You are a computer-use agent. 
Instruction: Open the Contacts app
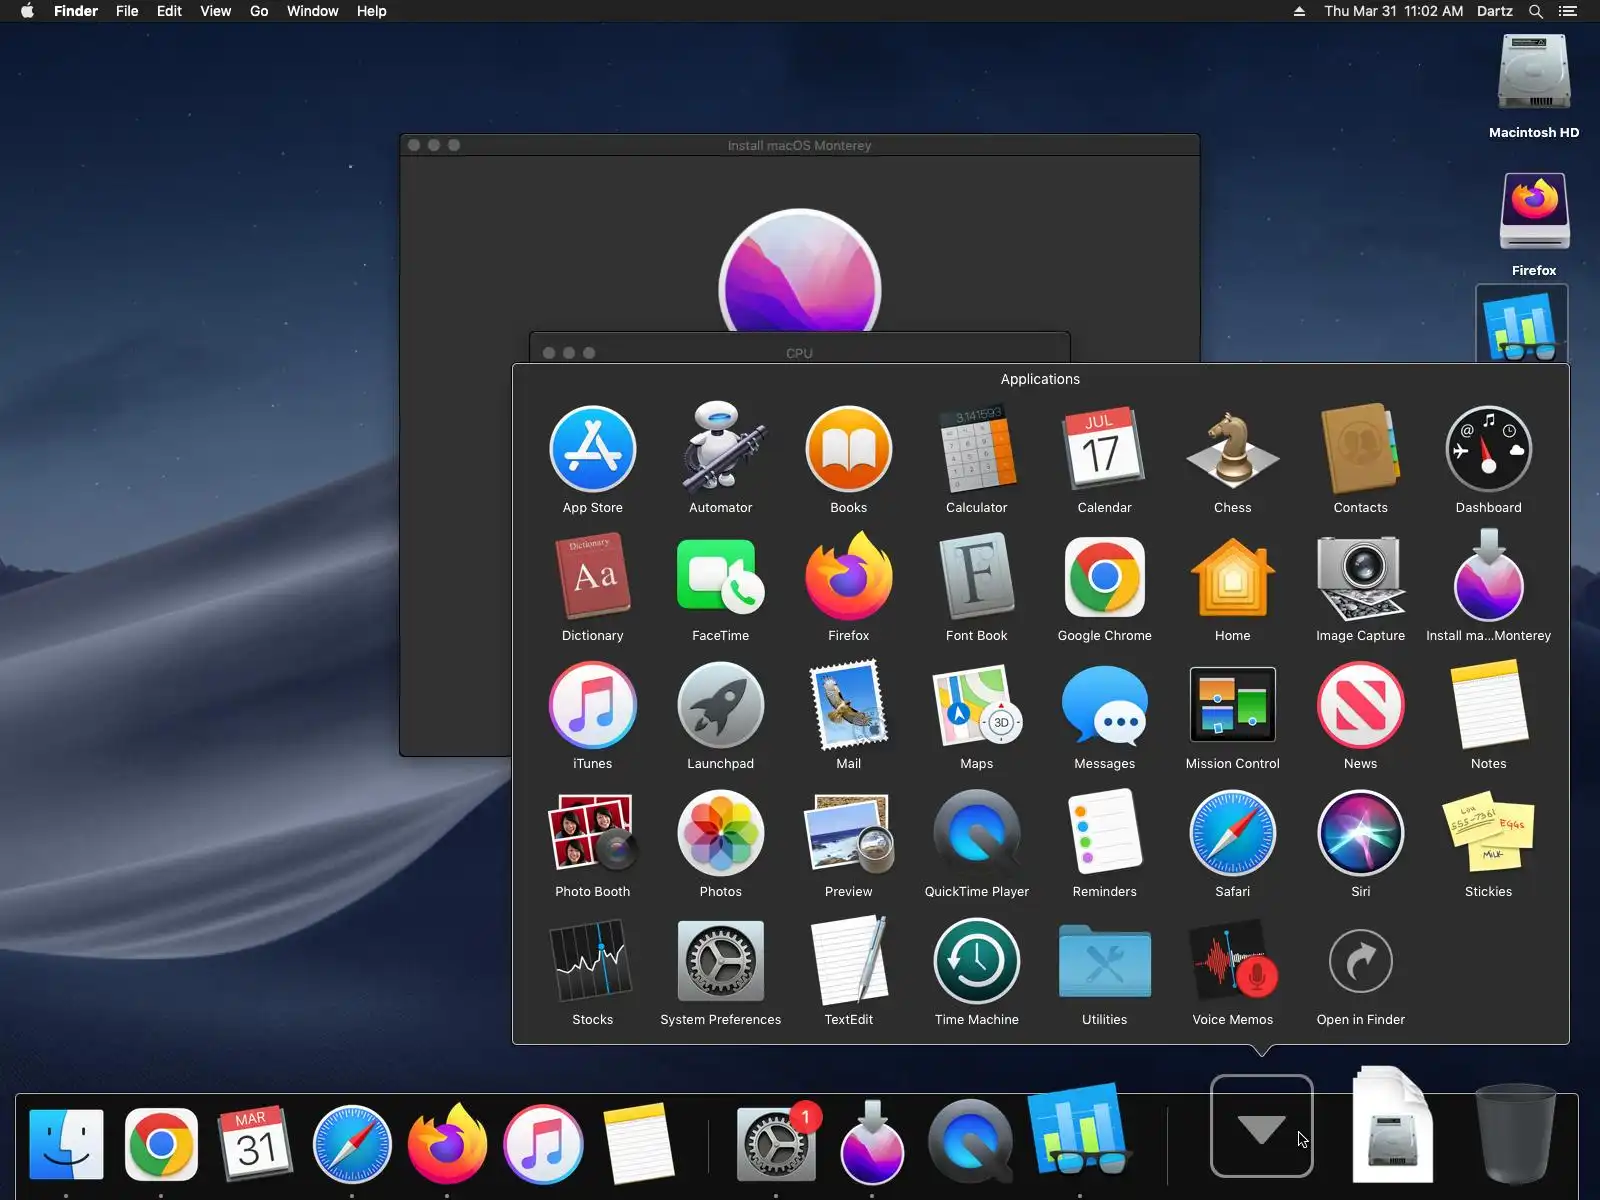1360,449
